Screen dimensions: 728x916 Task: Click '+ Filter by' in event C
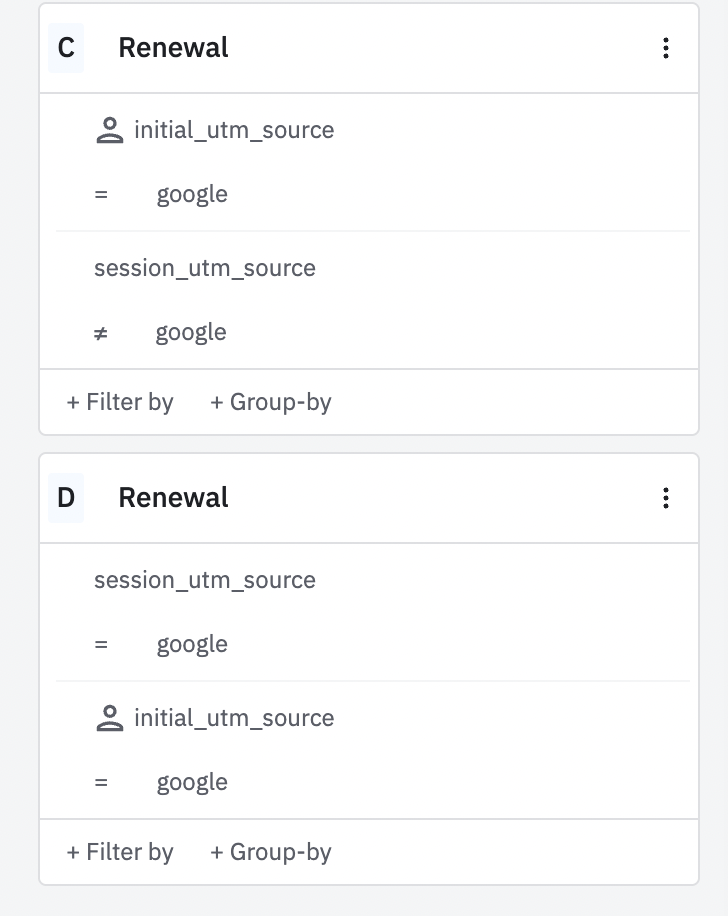click(120, 402)
